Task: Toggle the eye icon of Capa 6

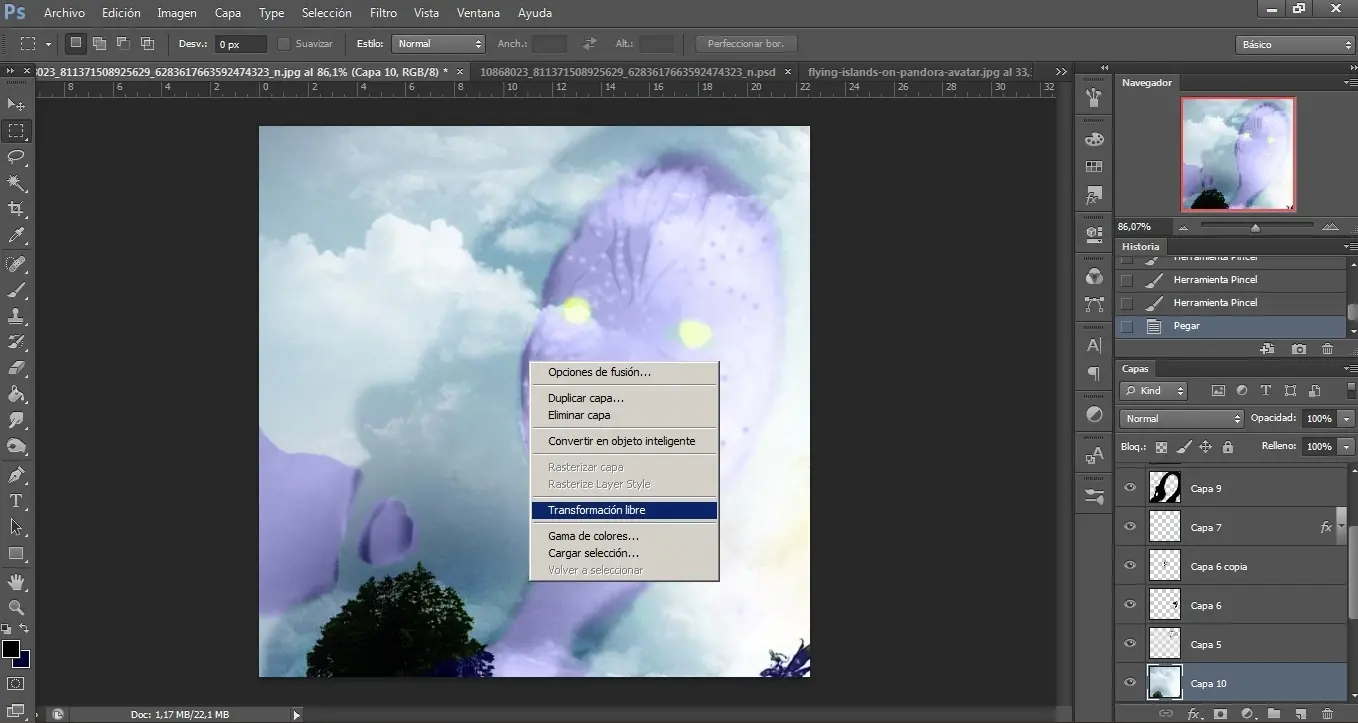Action: click(x=1130, y=605)
